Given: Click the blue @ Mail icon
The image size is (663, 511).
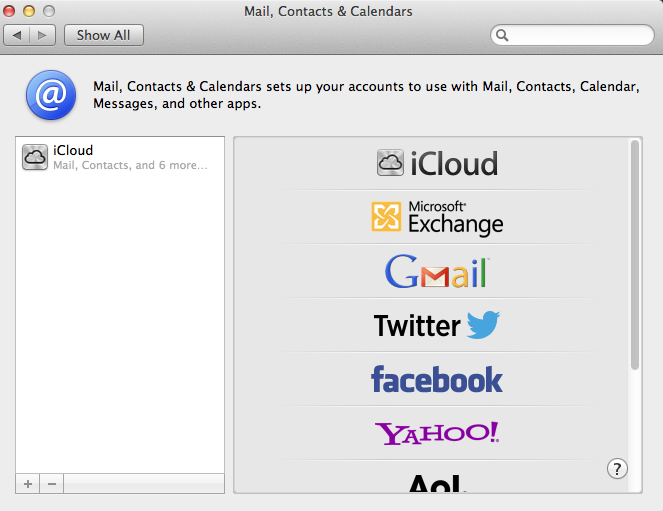Looking at the screenshot, I should click(x=51, y=95).
